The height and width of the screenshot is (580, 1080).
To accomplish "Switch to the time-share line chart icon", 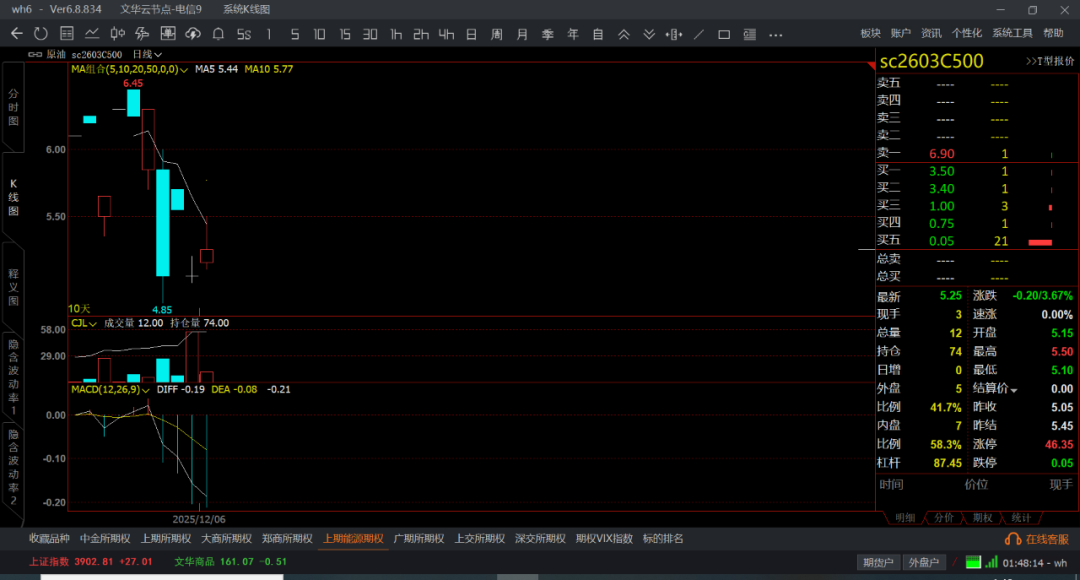I will click(x=92, y=34).
